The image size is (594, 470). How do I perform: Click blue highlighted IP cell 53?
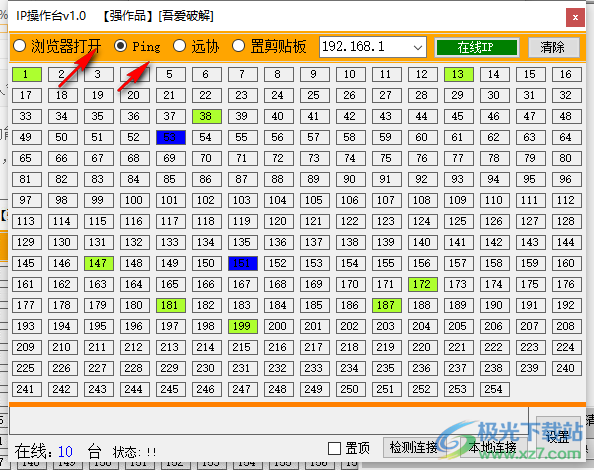pos(171,137)
